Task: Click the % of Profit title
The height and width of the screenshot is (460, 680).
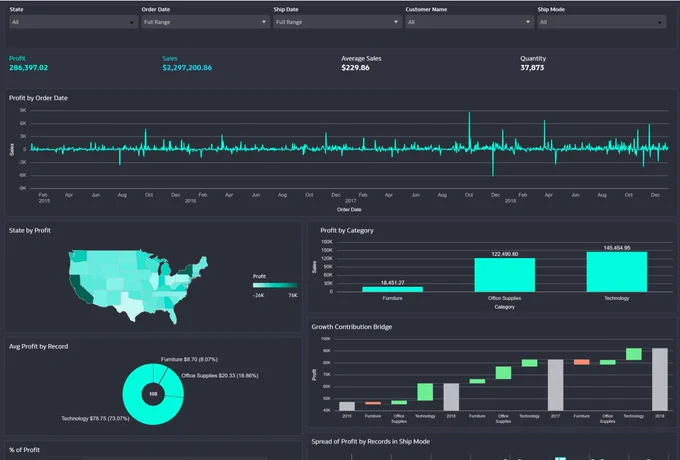Action: 24,450
